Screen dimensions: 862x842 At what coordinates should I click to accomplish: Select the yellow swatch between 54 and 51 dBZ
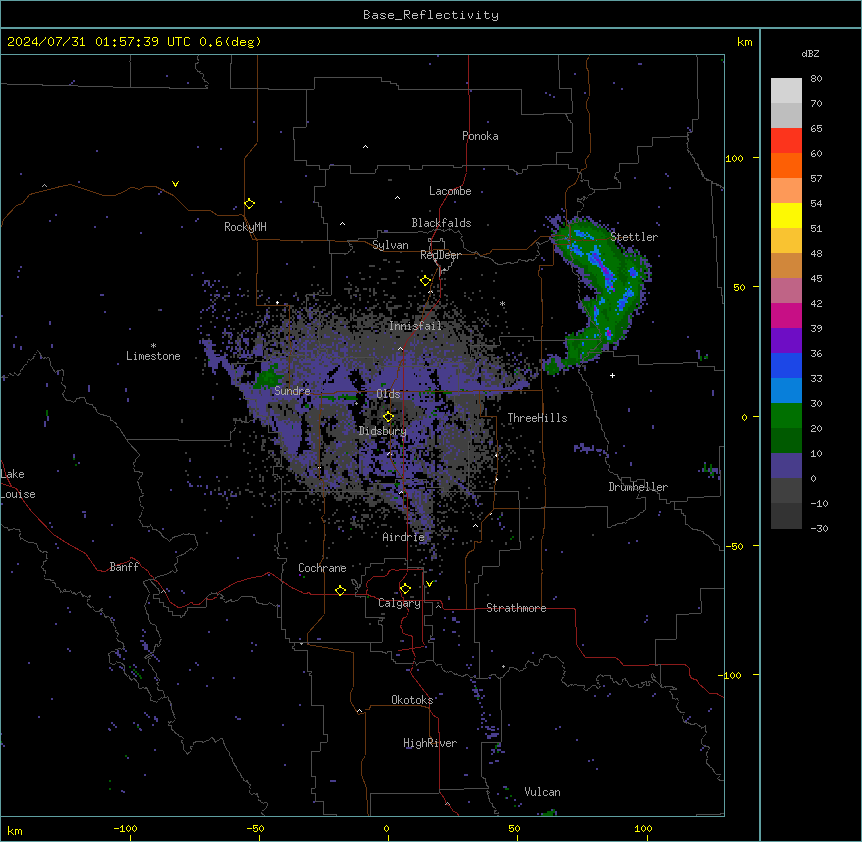[x=786, y=215]
